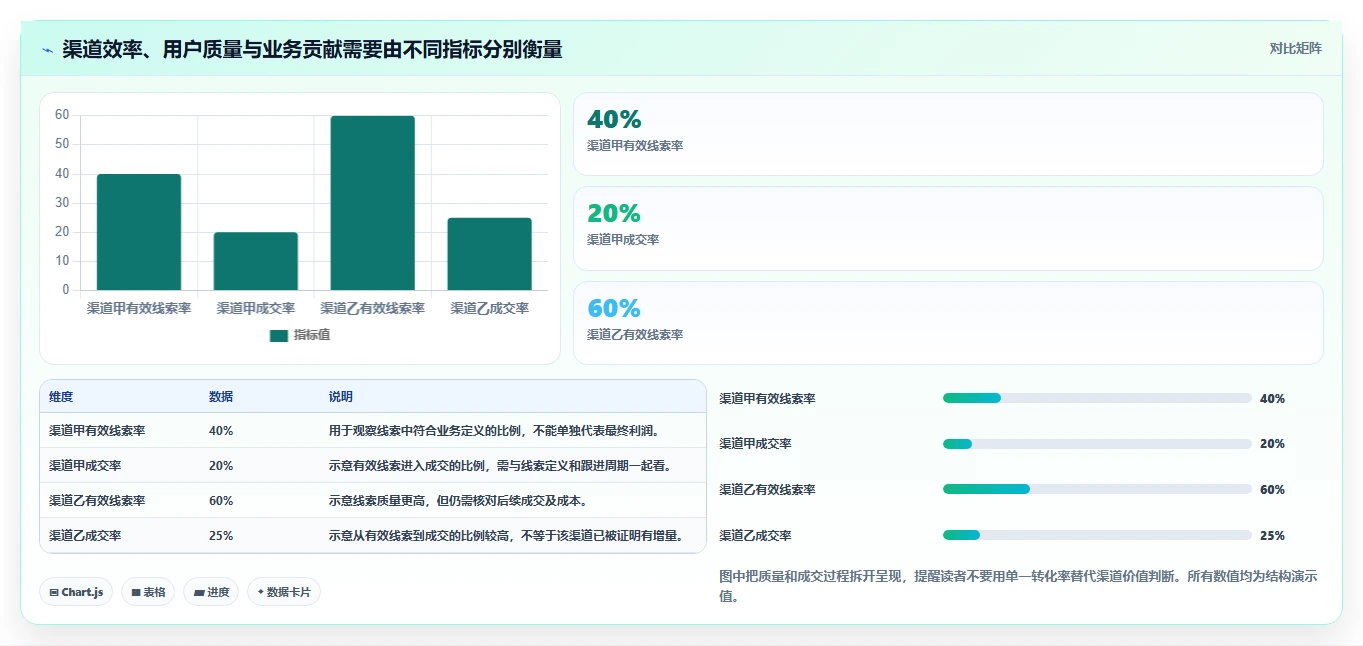Screen dimensions: 1363x646
Task: Click the 渠道乙有效线索率 bar in the chart
Action: (x=373, y=203)
